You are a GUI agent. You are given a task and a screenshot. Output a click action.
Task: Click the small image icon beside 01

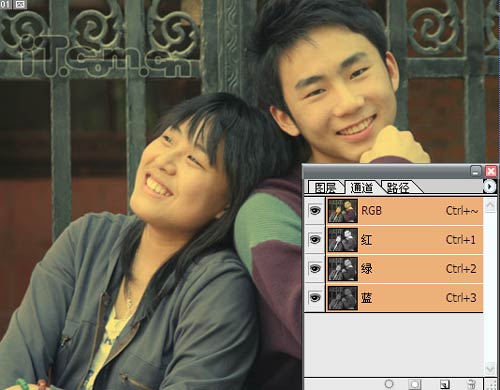pos(21,4)
